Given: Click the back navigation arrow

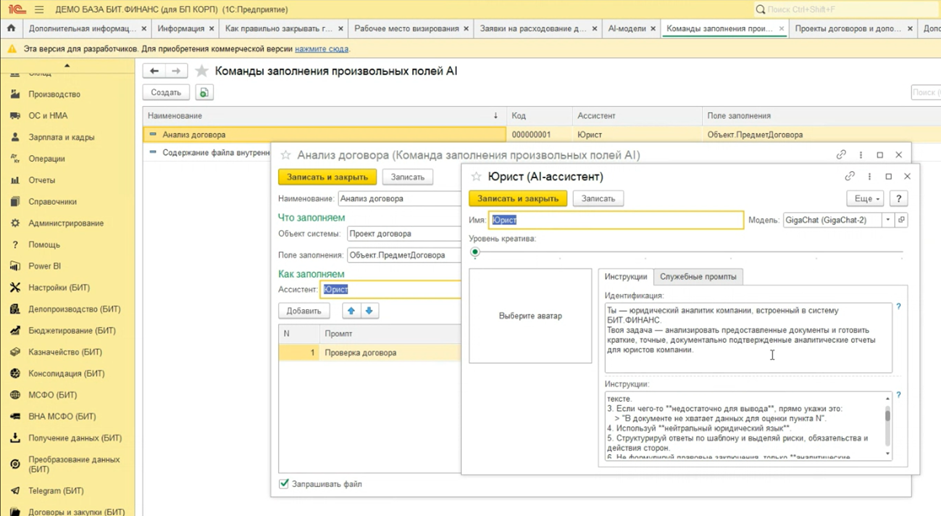Looking at the screenshot, I should (x=154, y=71).
